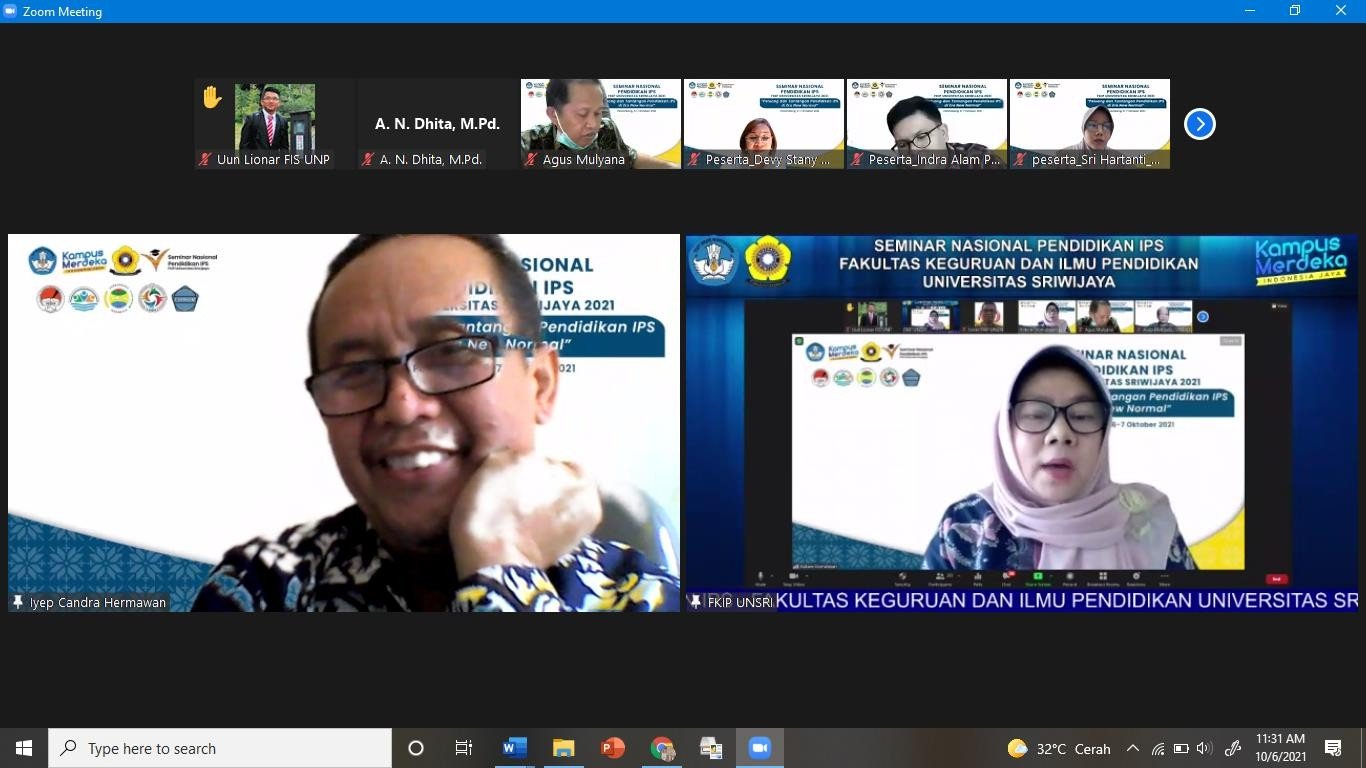Open the clock showing 11:31 AM
Screen dimensions: 1366x768
(x=1280, y=748)
